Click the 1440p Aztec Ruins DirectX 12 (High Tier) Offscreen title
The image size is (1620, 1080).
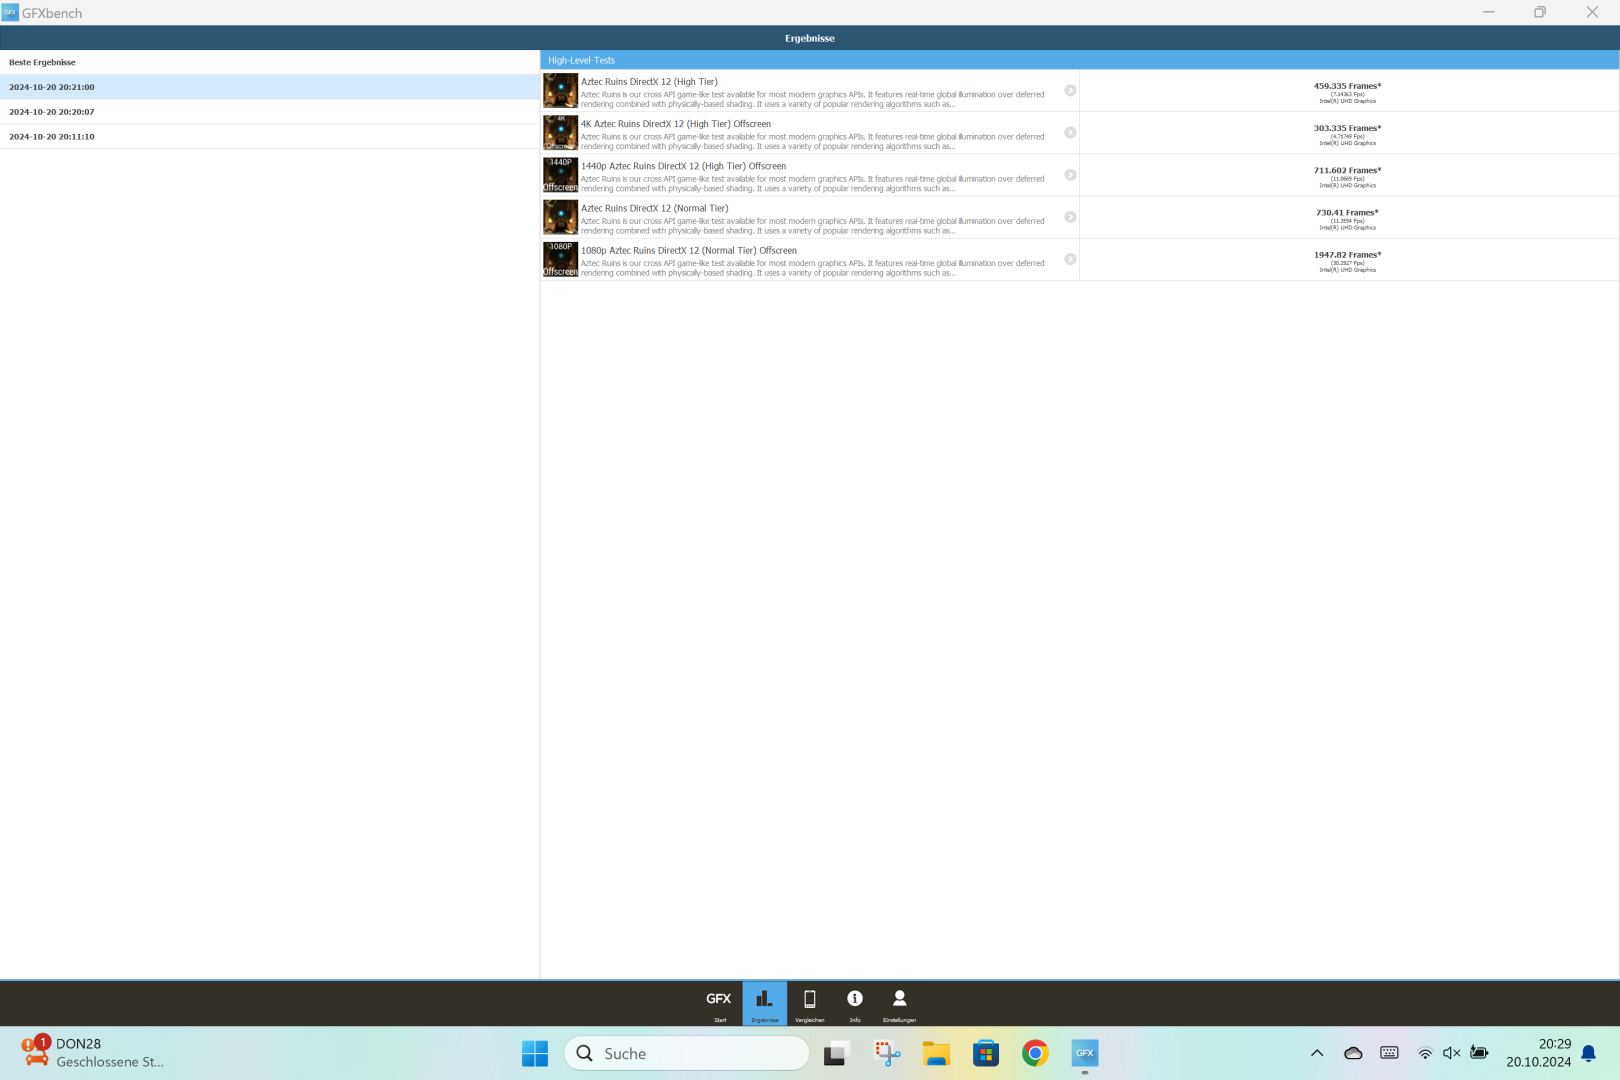pyautogui.click(x=684, y=166)
